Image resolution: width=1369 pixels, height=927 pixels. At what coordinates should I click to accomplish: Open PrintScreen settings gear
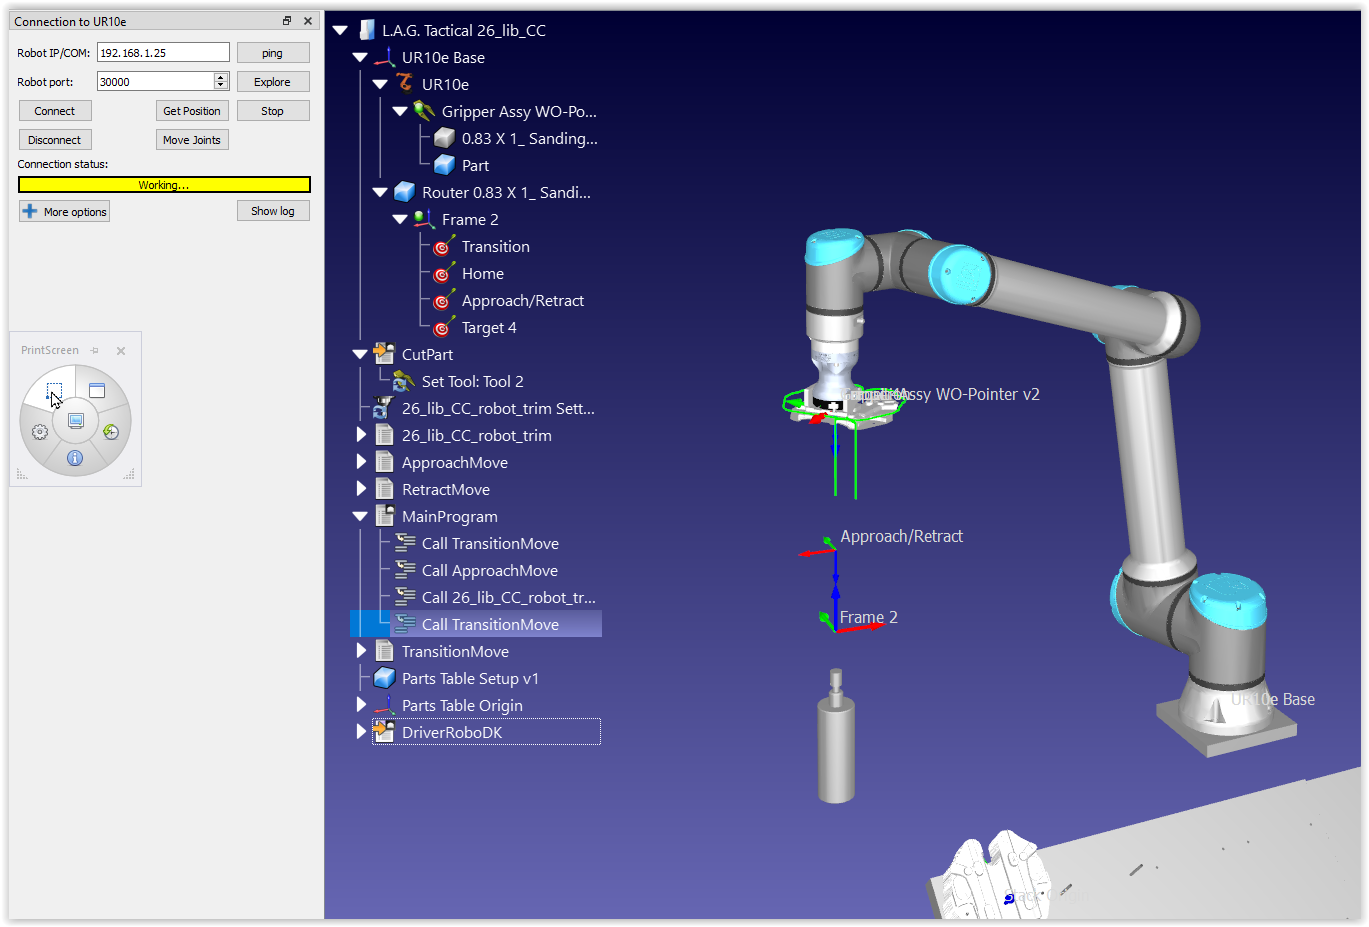click(40, 432)
